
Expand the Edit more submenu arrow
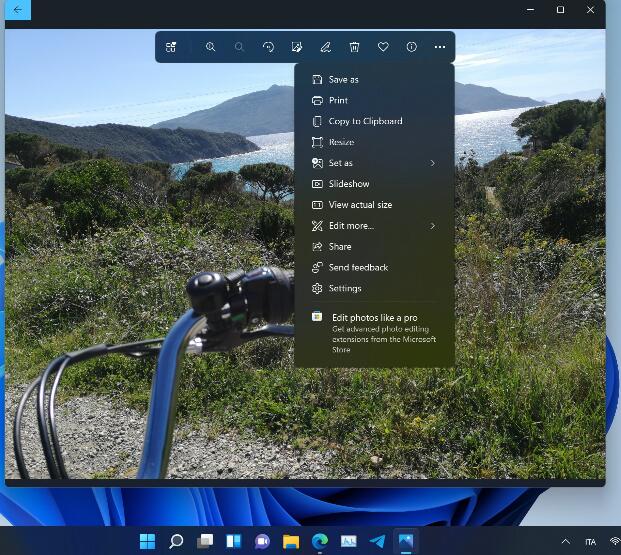click(x=432, y=226)
